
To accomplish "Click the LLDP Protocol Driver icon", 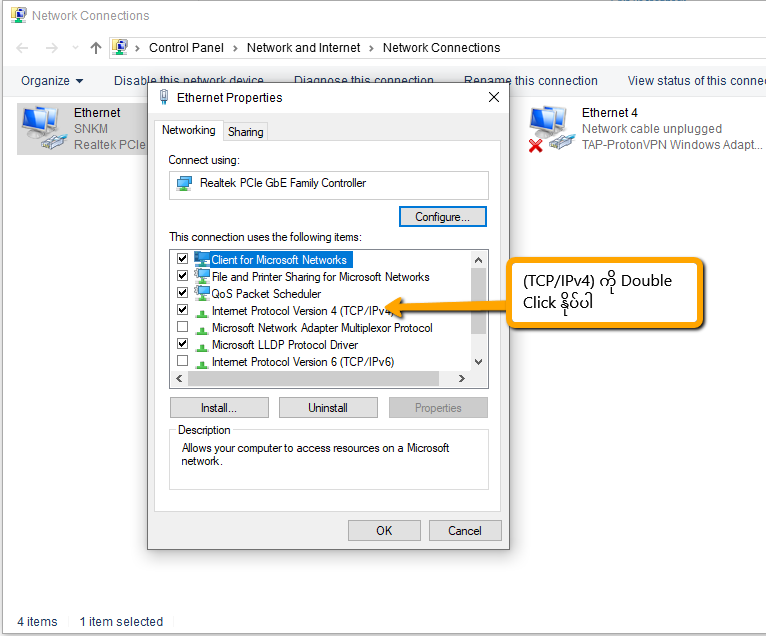I will pyautogui.click(x=202, y=346).
